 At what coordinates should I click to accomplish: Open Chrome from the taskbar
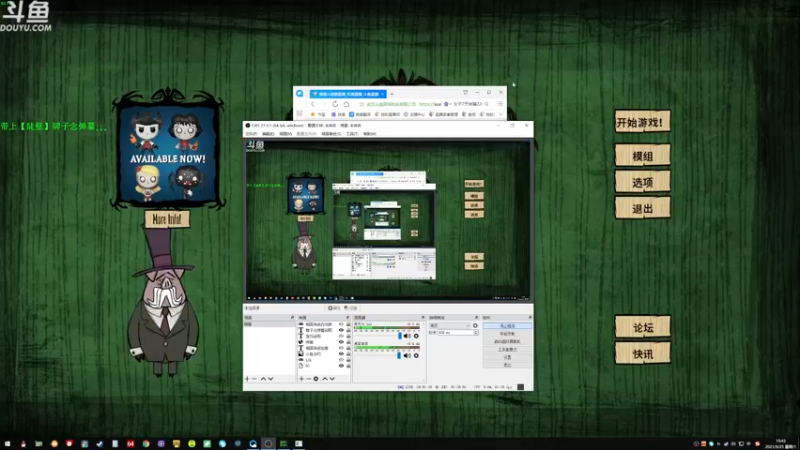(x=146, y=444)
